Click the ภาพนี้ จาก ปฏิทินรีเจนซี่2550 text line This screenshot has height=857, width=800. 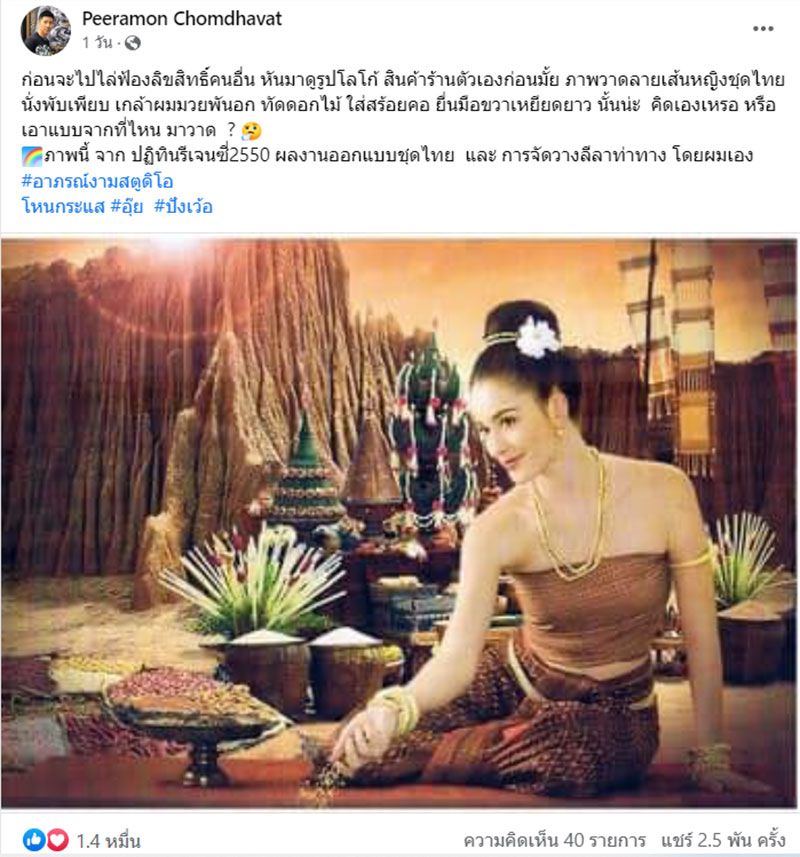[387, 156]
